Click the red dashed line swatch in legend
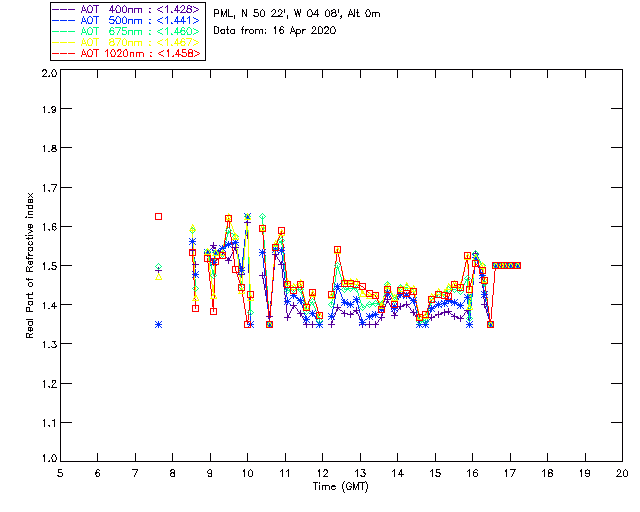Viewport: 640px width, 512px height. pos(64,53)
